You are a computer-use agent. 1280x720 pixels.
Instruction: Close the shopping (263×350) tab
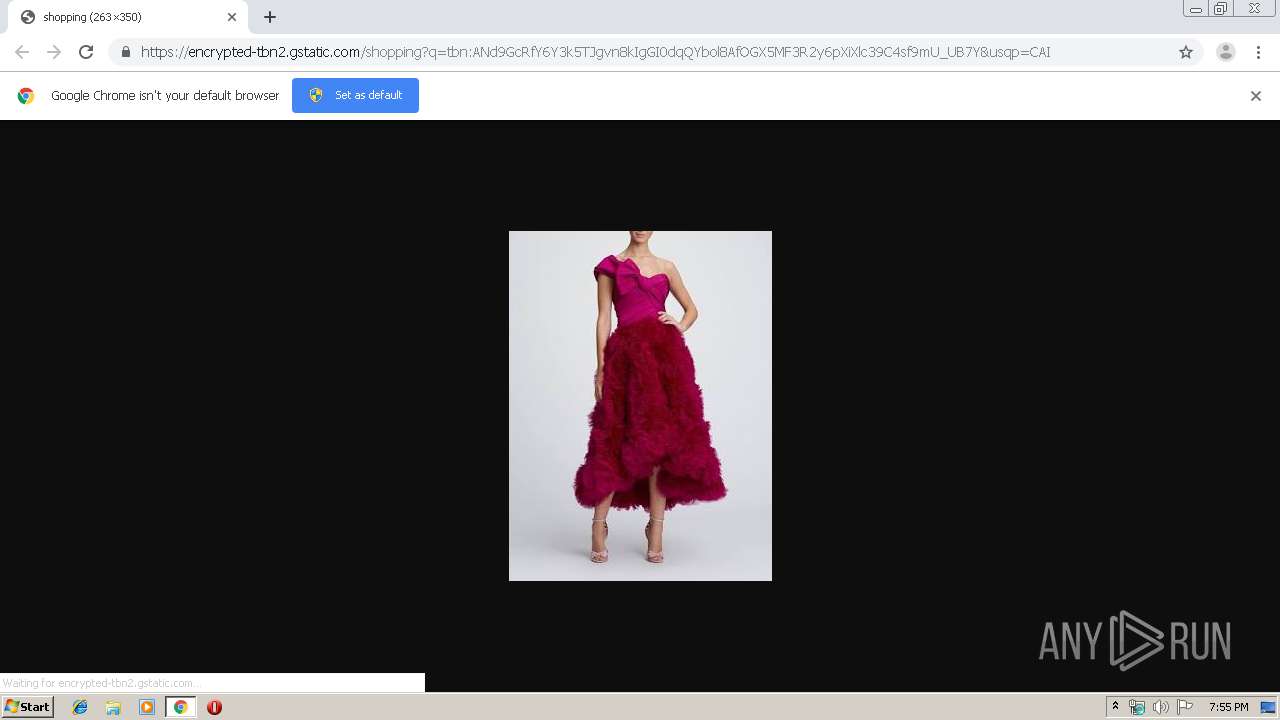[x=232, y=17]
